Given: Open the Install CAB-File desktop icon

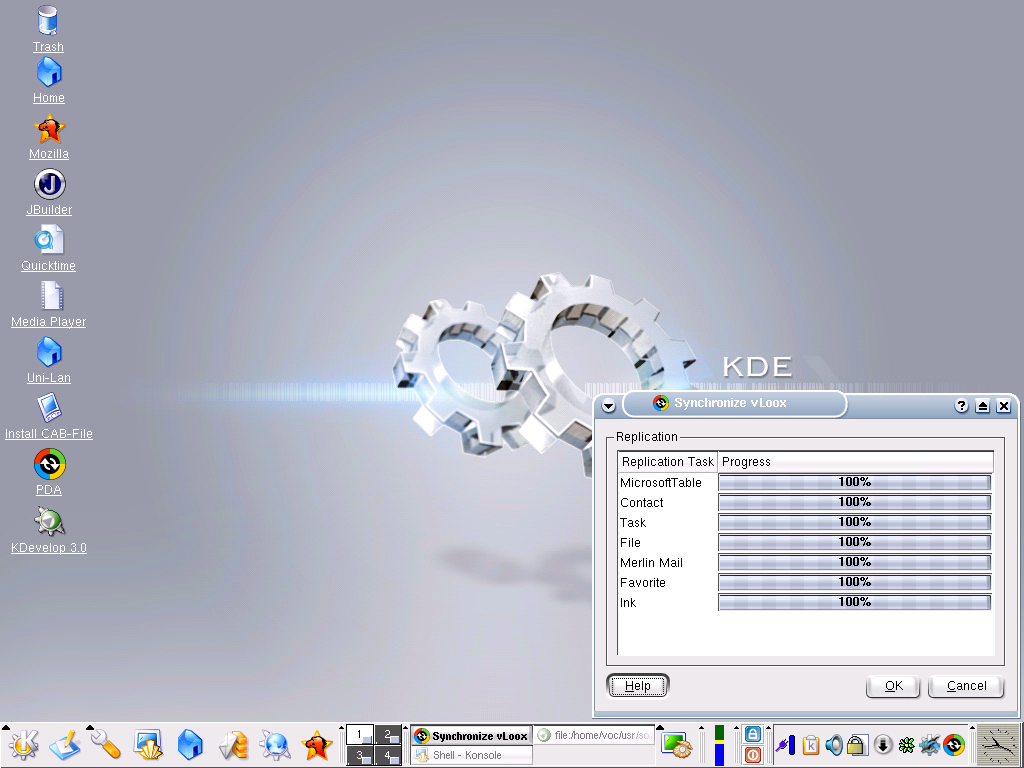Looking at the screenshot, I should 48,417.
